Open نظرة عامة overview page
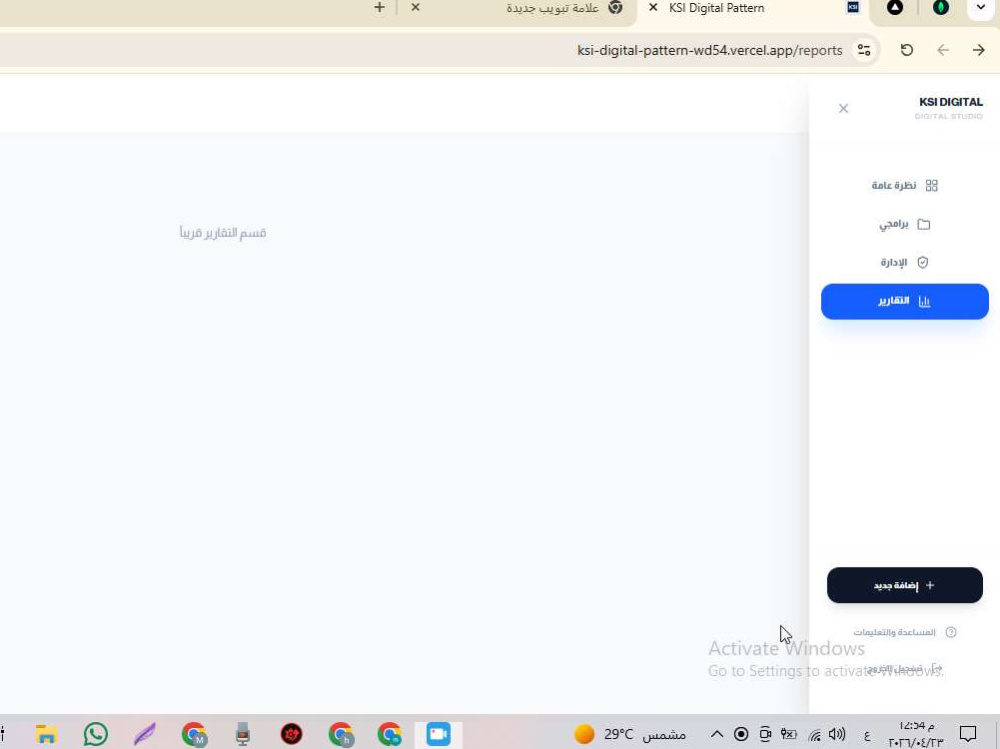Viewport: 1000px width, 749px height. pos(904,186)
